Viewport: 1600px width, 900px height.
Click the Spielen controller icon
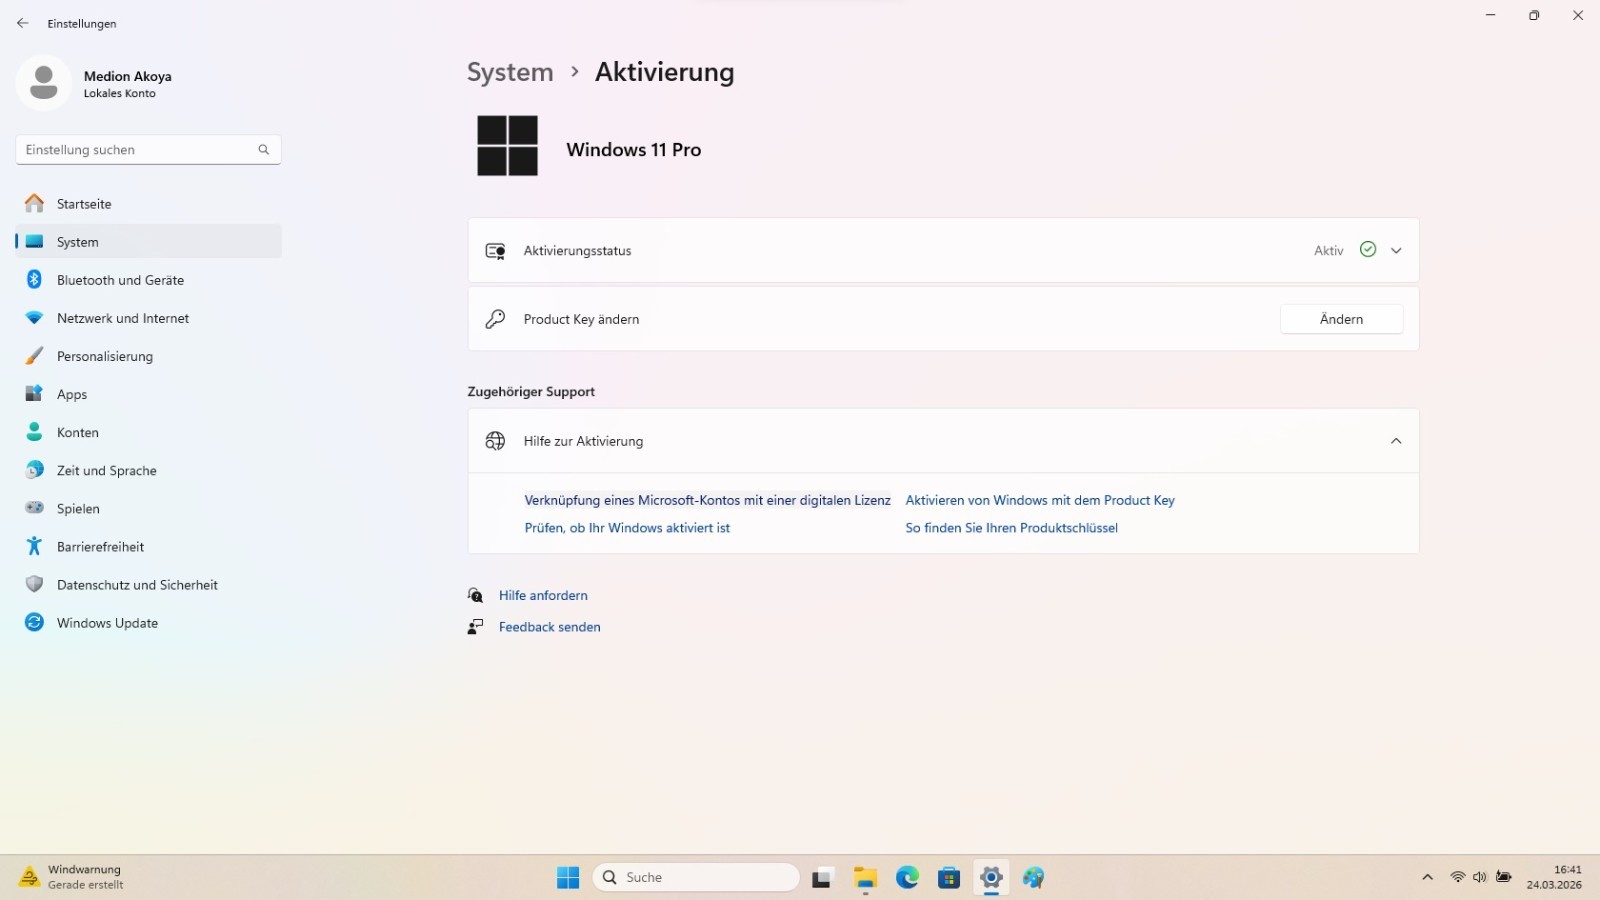tap(34, 508)
